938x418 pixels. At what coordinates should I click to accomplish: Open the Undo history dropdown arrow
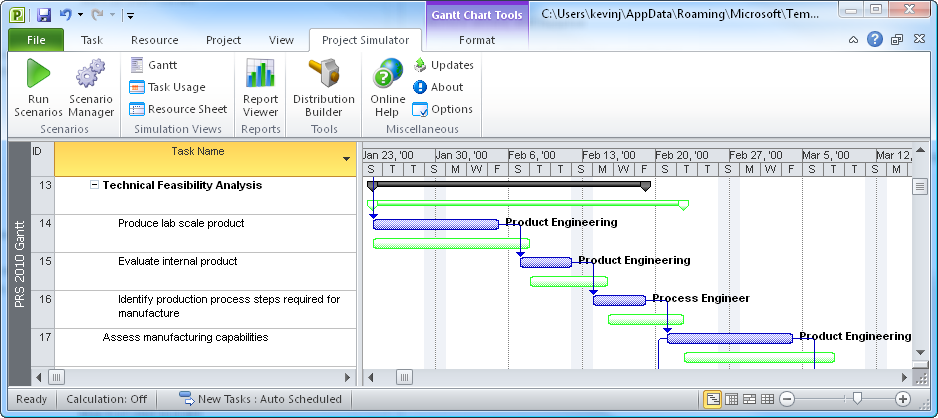(x=81, y=15)
